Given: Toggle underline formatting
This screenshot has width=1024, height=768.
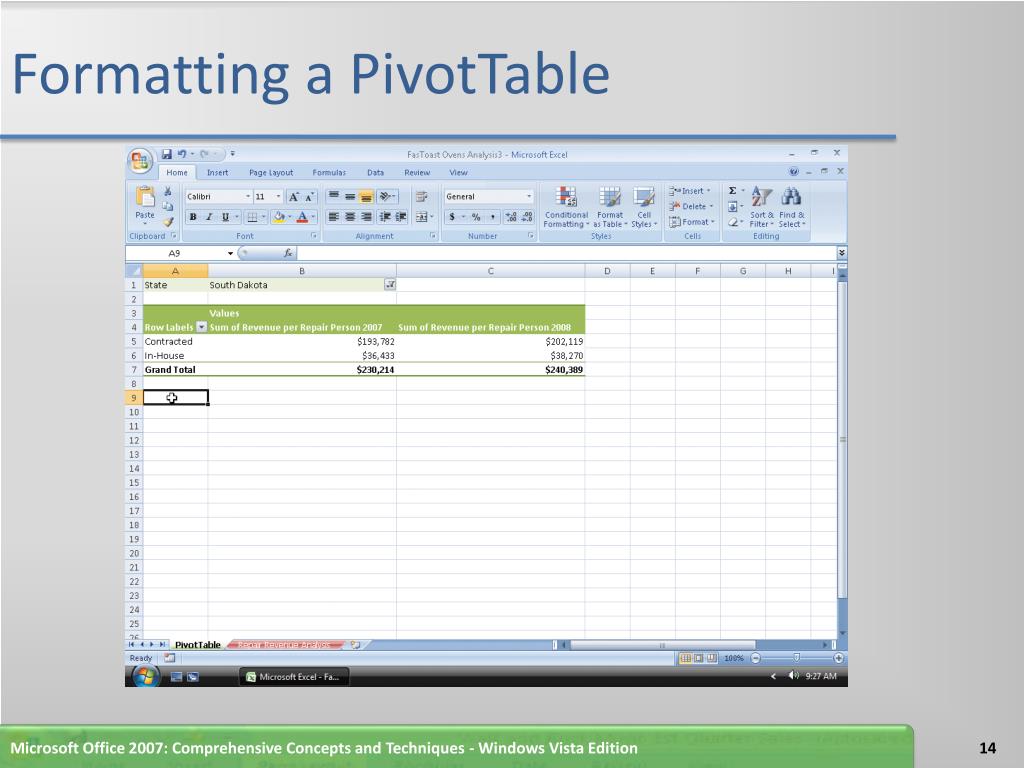Looking at the screenshot, I should coord(225,217).
